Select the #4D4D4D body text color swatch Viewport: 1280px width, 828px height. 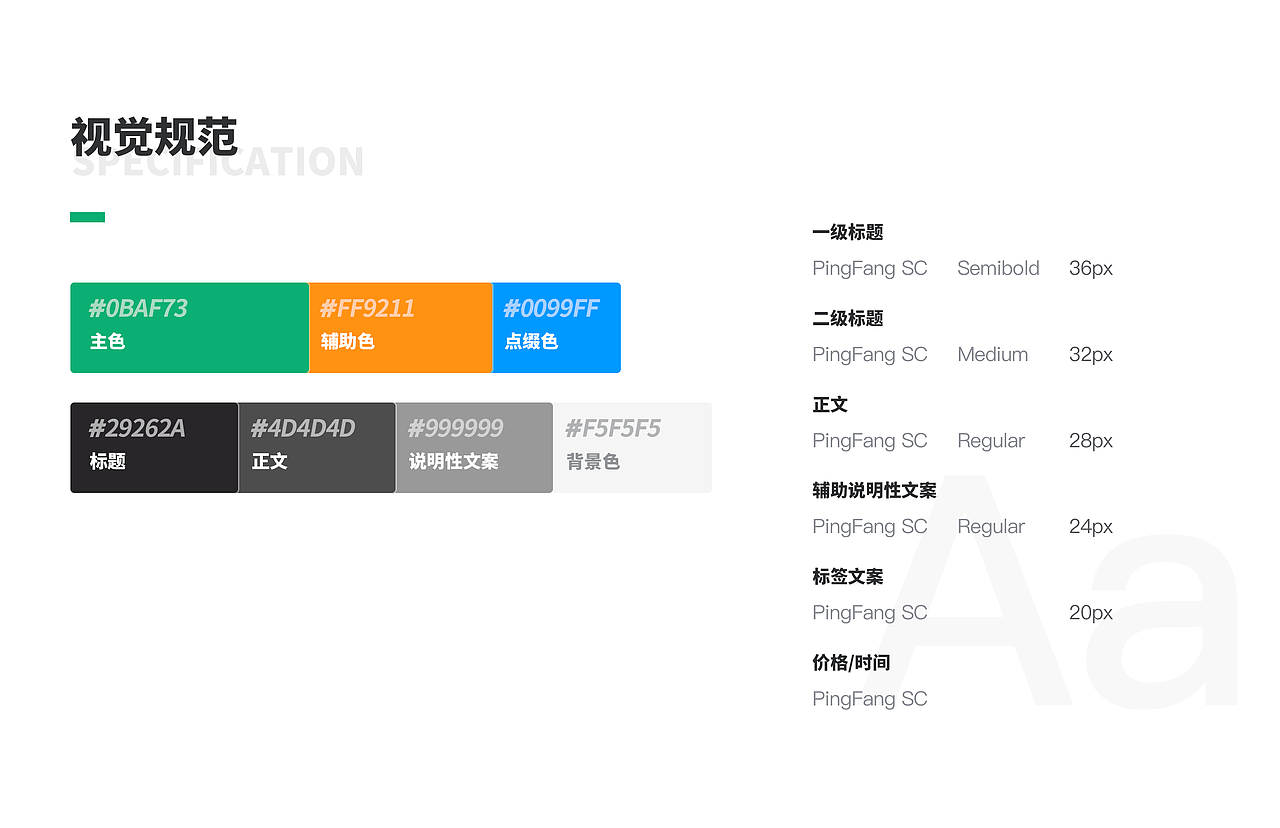(316, 447)
